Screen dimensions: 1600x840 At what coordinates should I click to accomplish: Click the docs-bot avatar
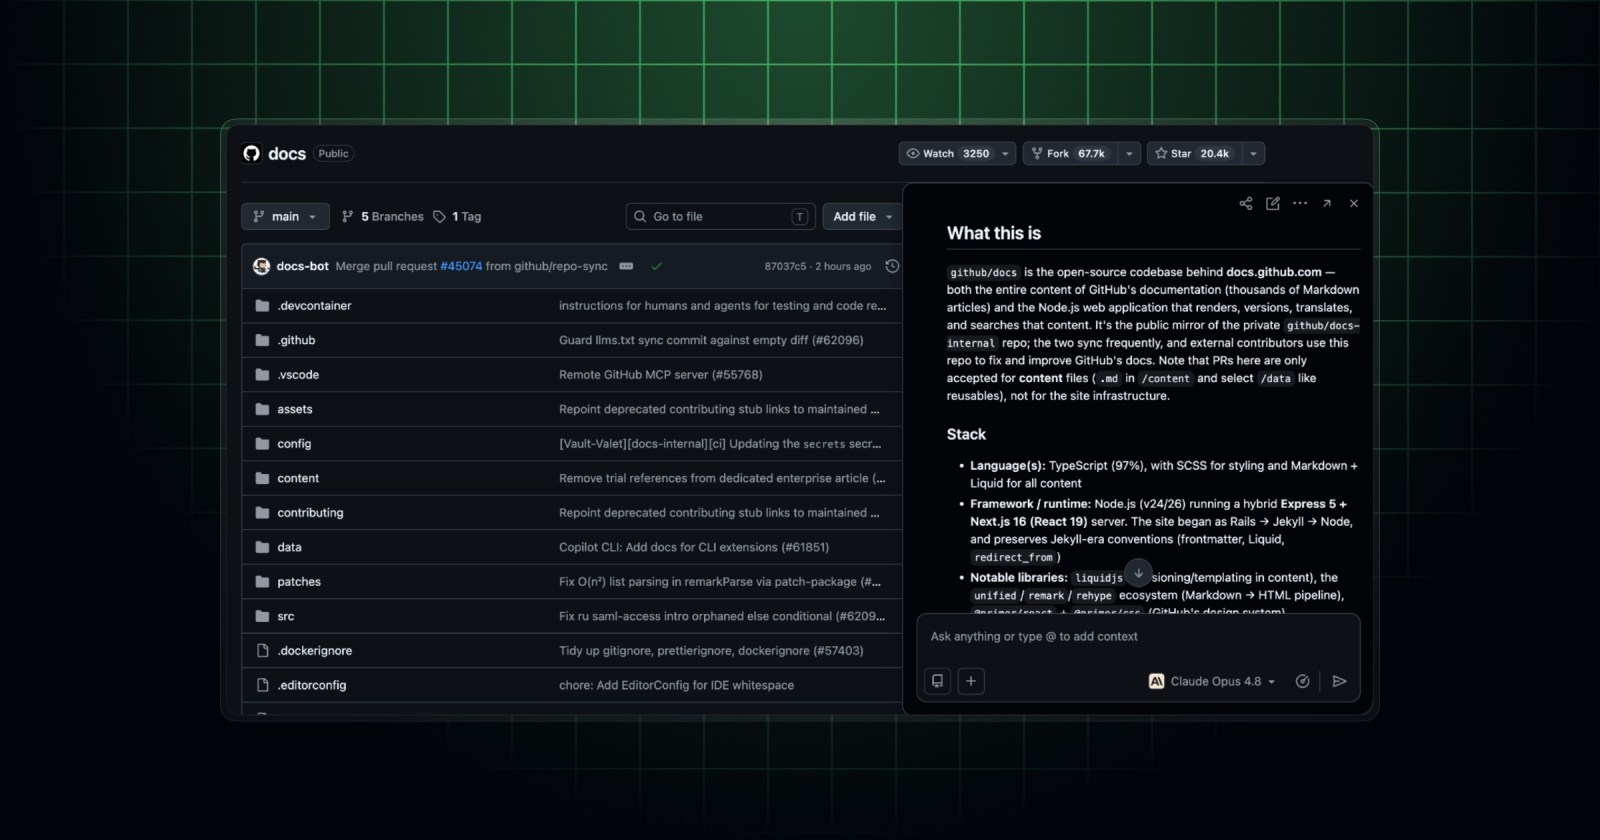(x=261, y=266)
